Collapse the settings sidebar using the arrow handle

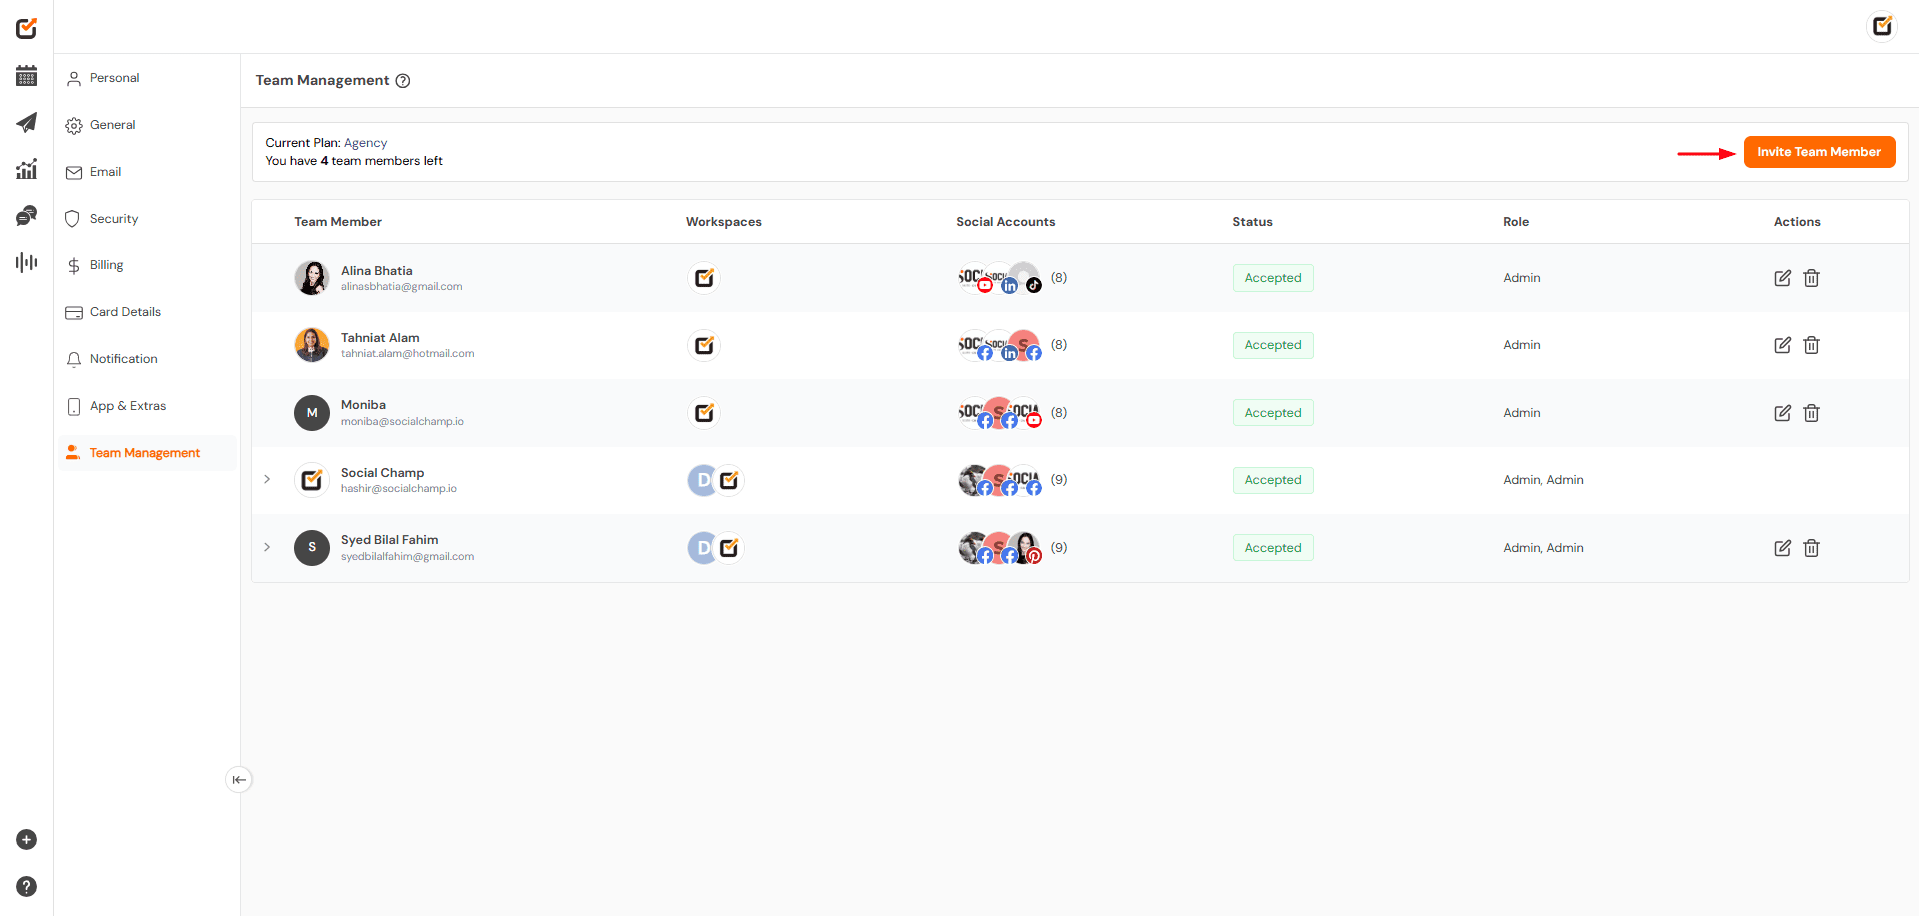pyautogui.click(x=239, y=779)
